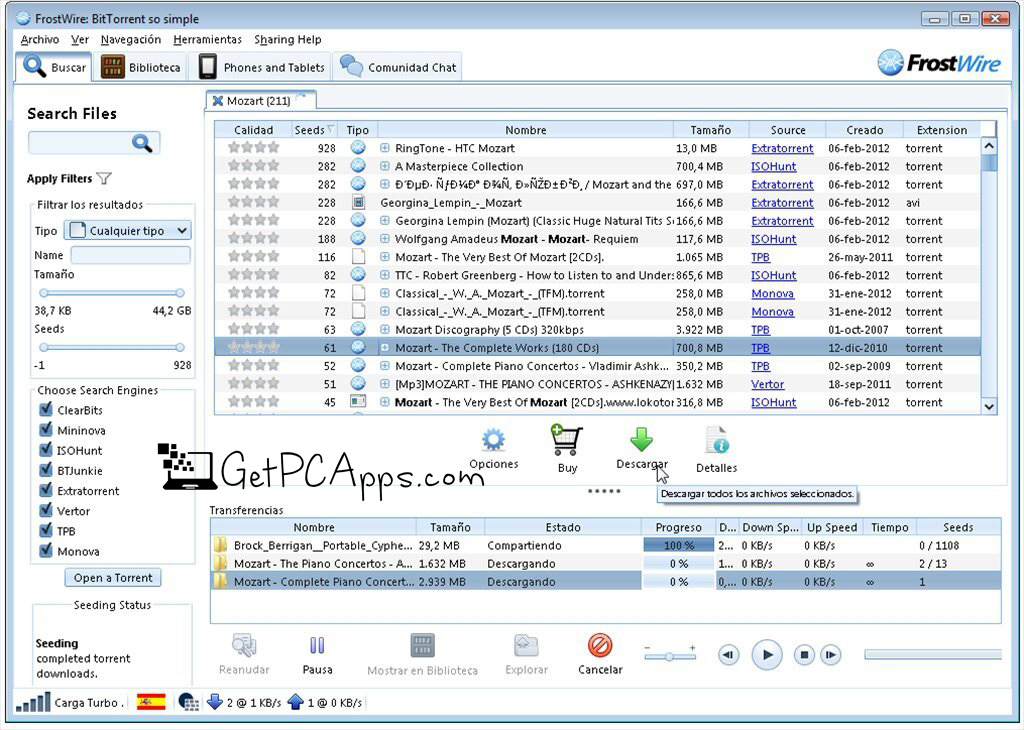Start the search with the magnifier icon
The width and height of the screenshot is (1024, 730).
click(143, 142)
